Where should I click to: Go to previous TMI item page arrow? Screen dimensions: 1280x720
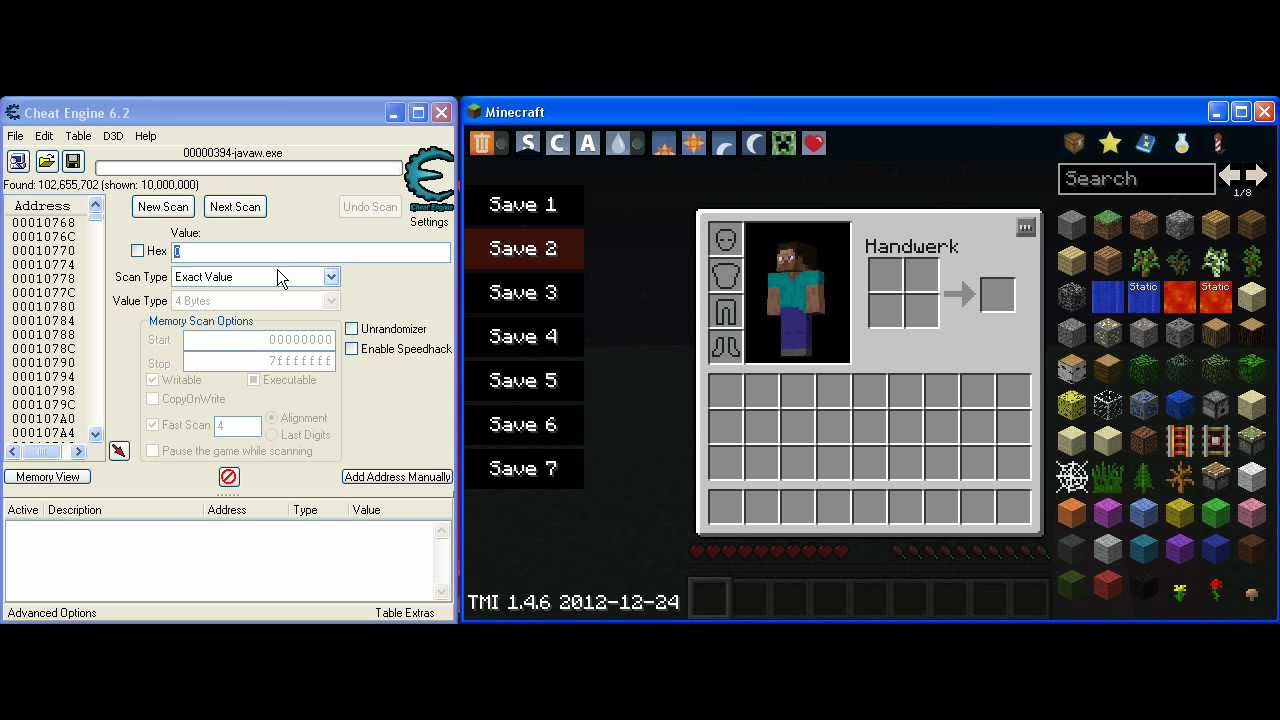[1230, 176]
